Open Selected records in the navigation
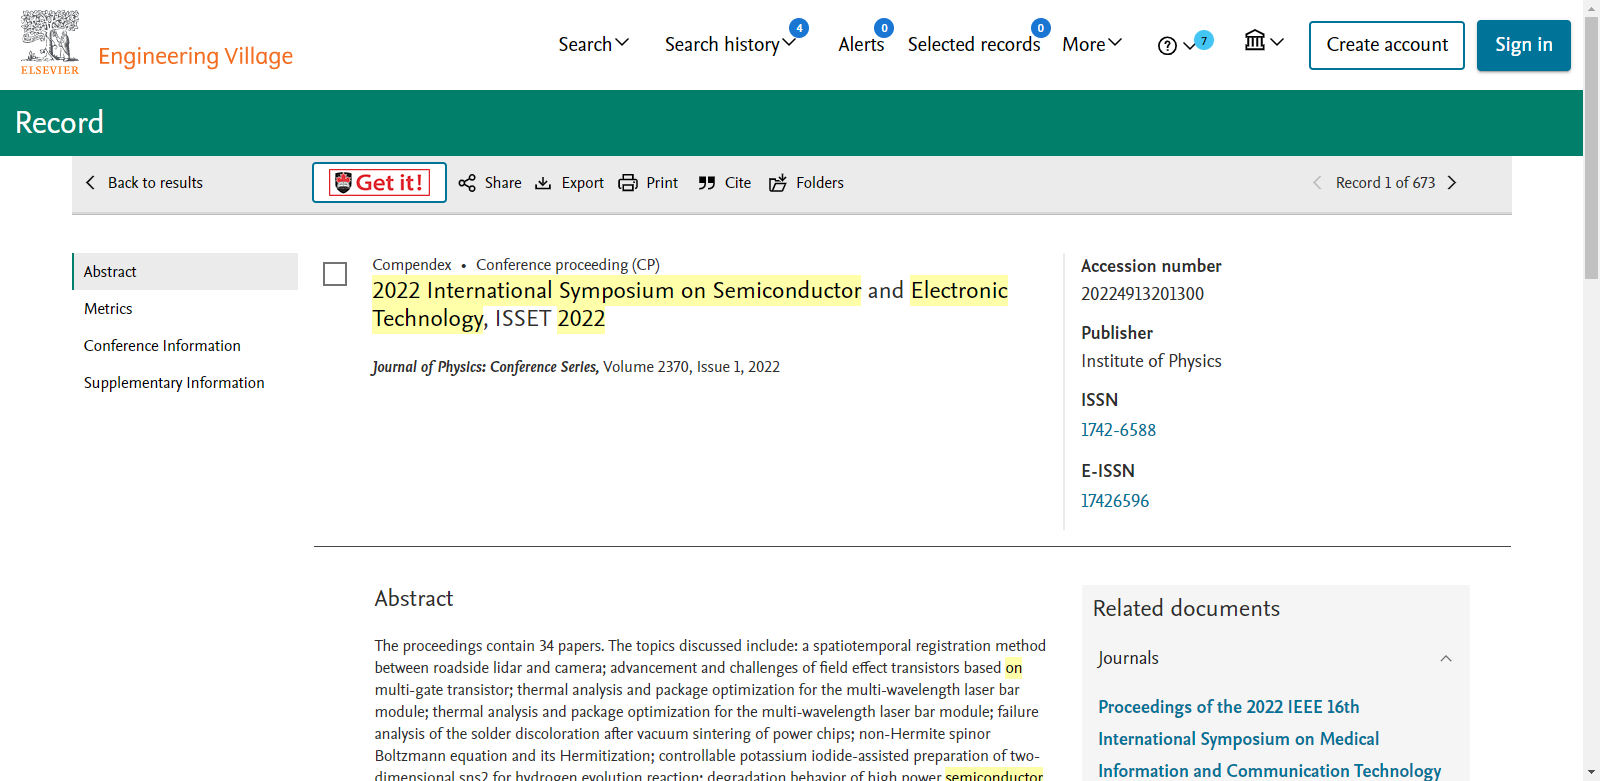 click(x=974, y=44)
